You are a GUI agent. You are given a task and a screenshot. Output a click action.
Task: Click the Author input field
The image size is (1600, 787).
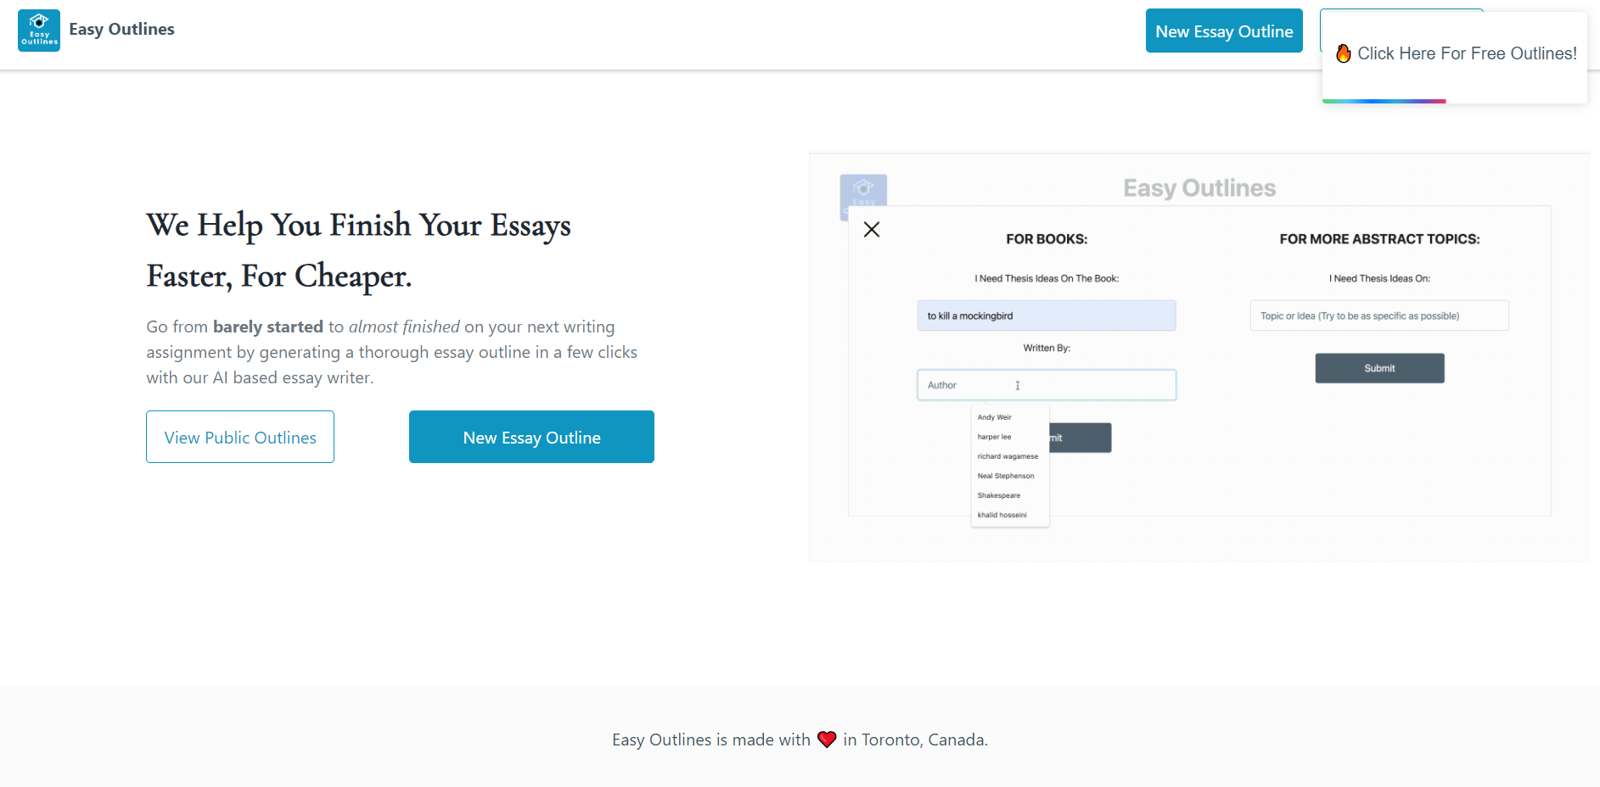coord(1046,385)
